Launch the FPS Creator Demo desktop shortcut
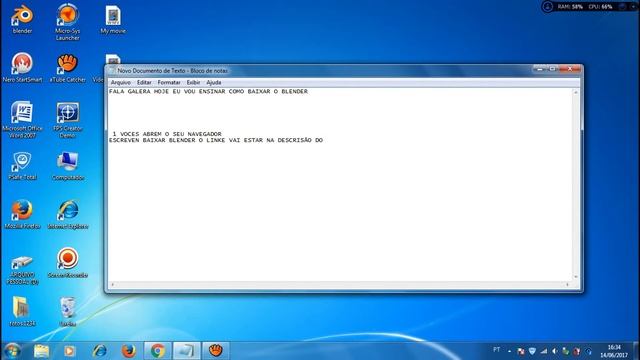 point(68,119)
